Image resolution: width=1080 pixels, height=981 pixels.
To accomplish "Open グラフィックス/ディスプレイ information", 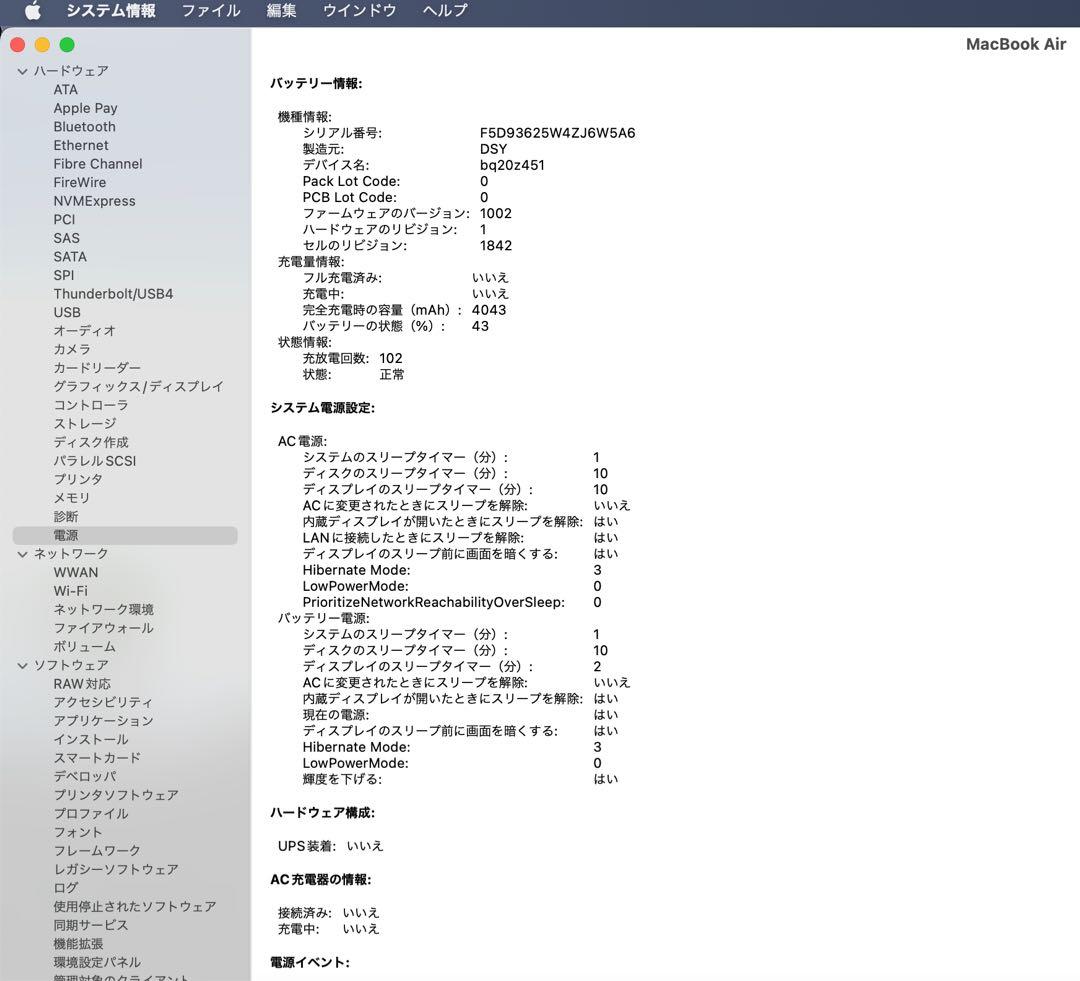I will (139, 386).
